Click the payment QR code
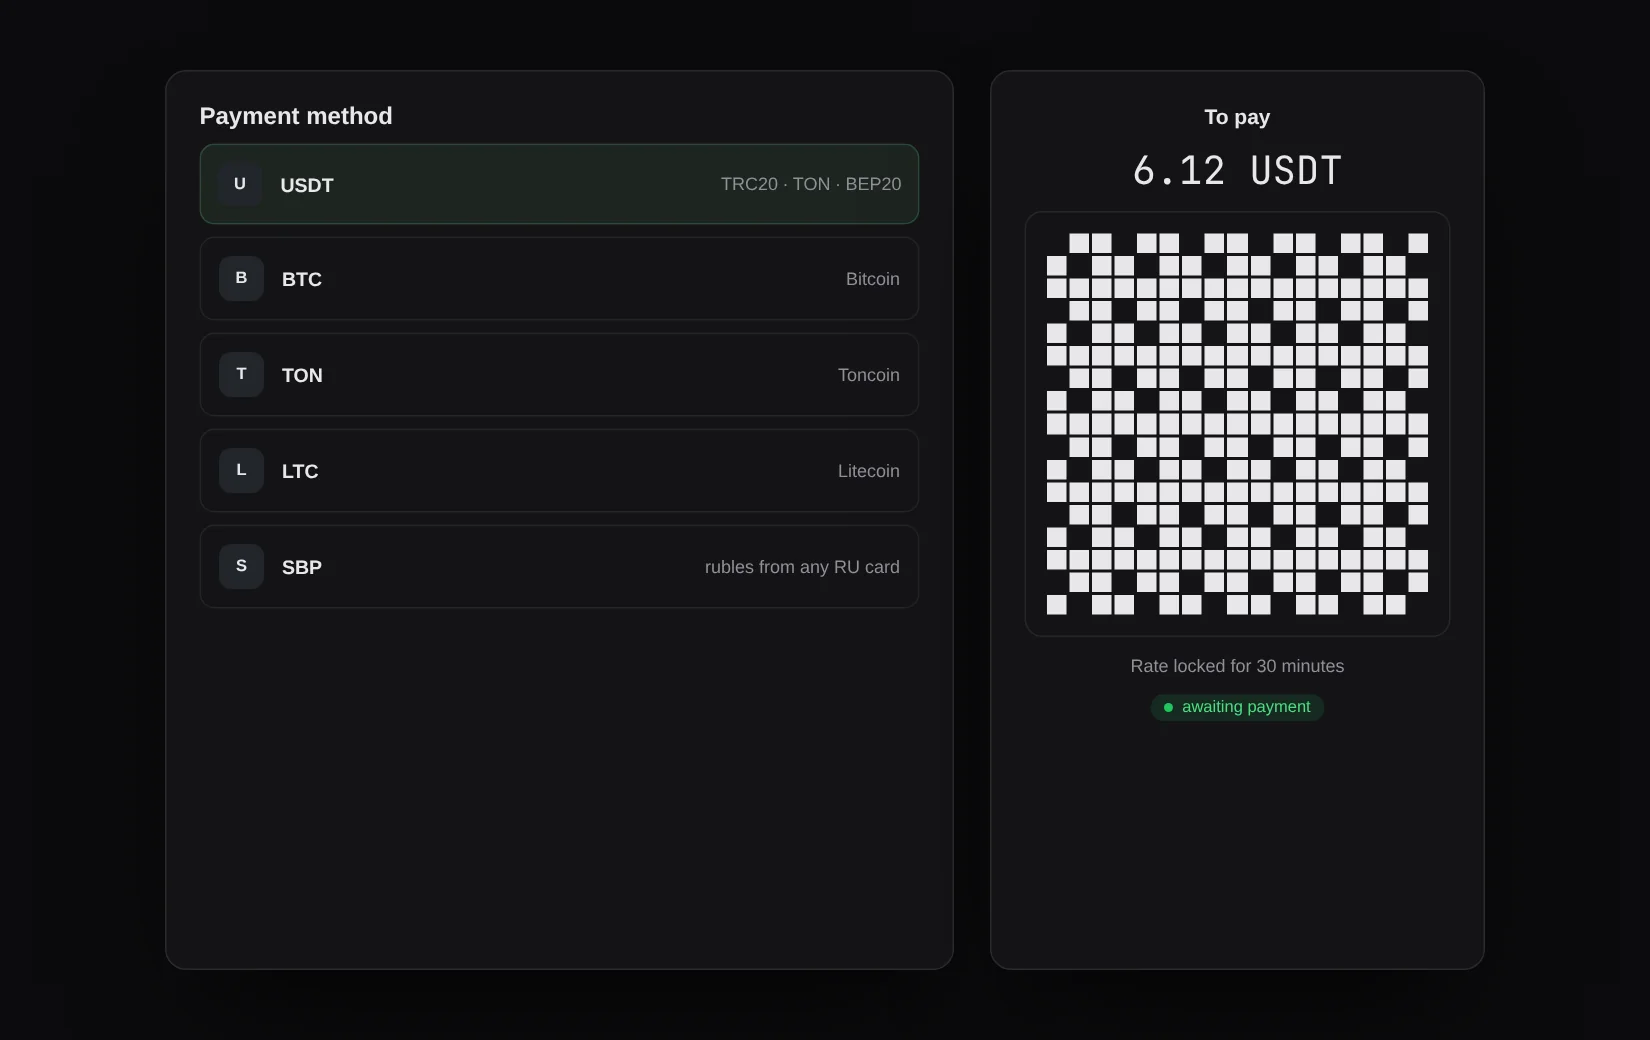 [x=1237, y=424]
